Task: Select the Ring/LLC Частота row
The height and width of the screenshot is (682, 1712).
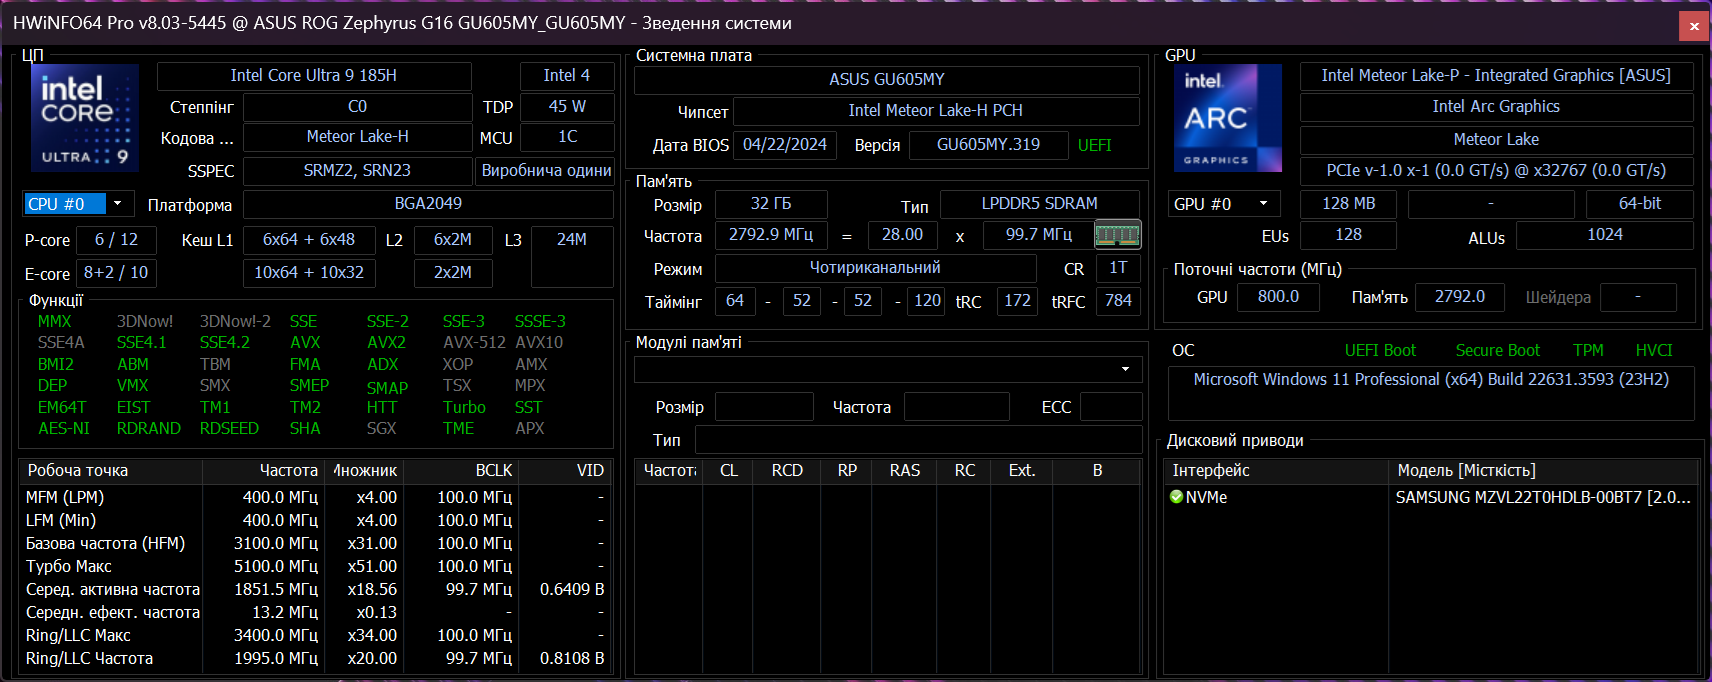Action: click(x=315, y=658)
